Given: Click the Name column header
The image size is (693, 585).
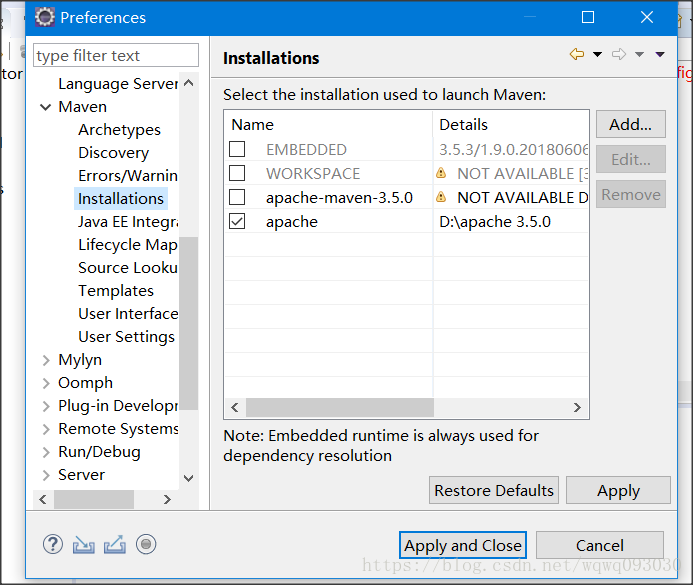Looking at the screenshot, I should coord(328,125).
